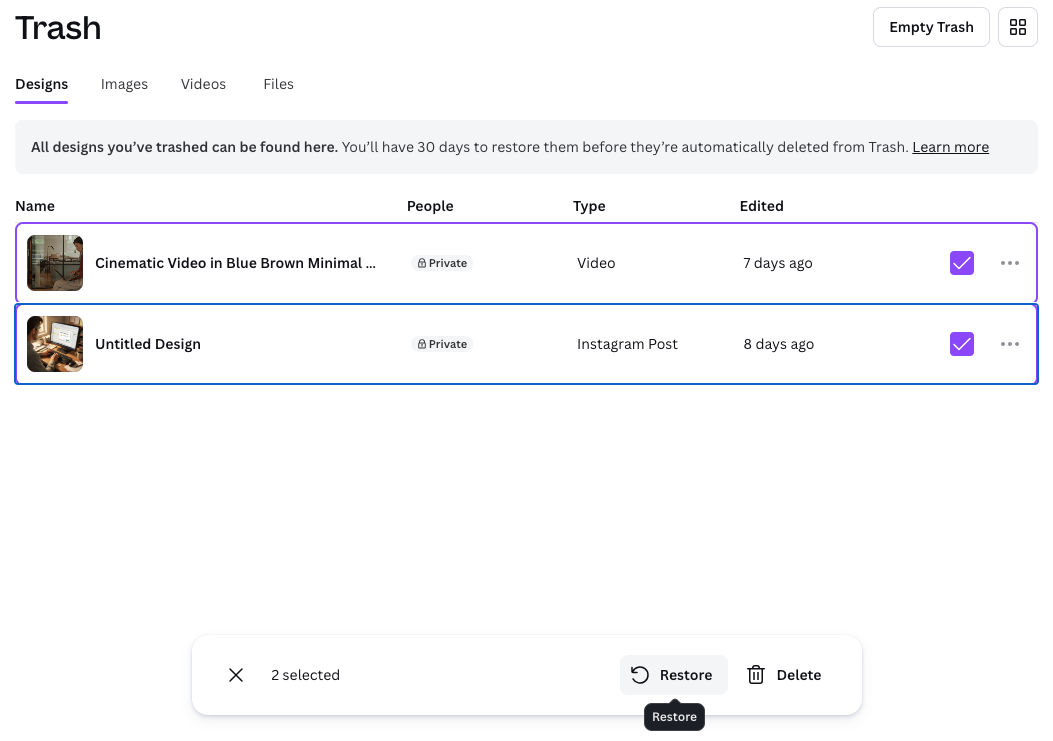Click the Empty Trash button

pos(931,27)
